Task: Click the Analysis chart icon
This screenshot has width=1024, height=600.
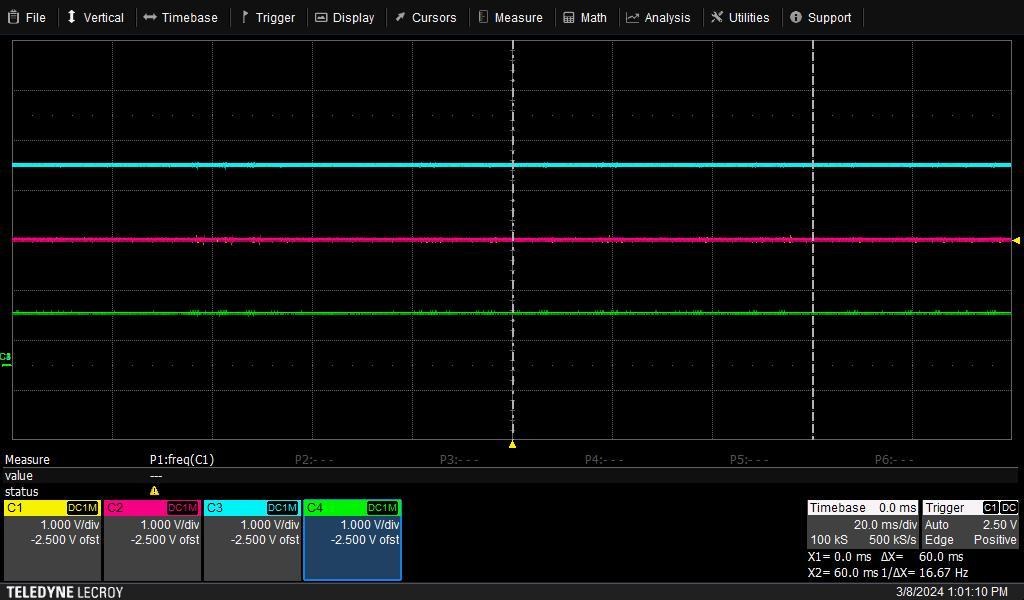Action: click(x=632, y=18)
